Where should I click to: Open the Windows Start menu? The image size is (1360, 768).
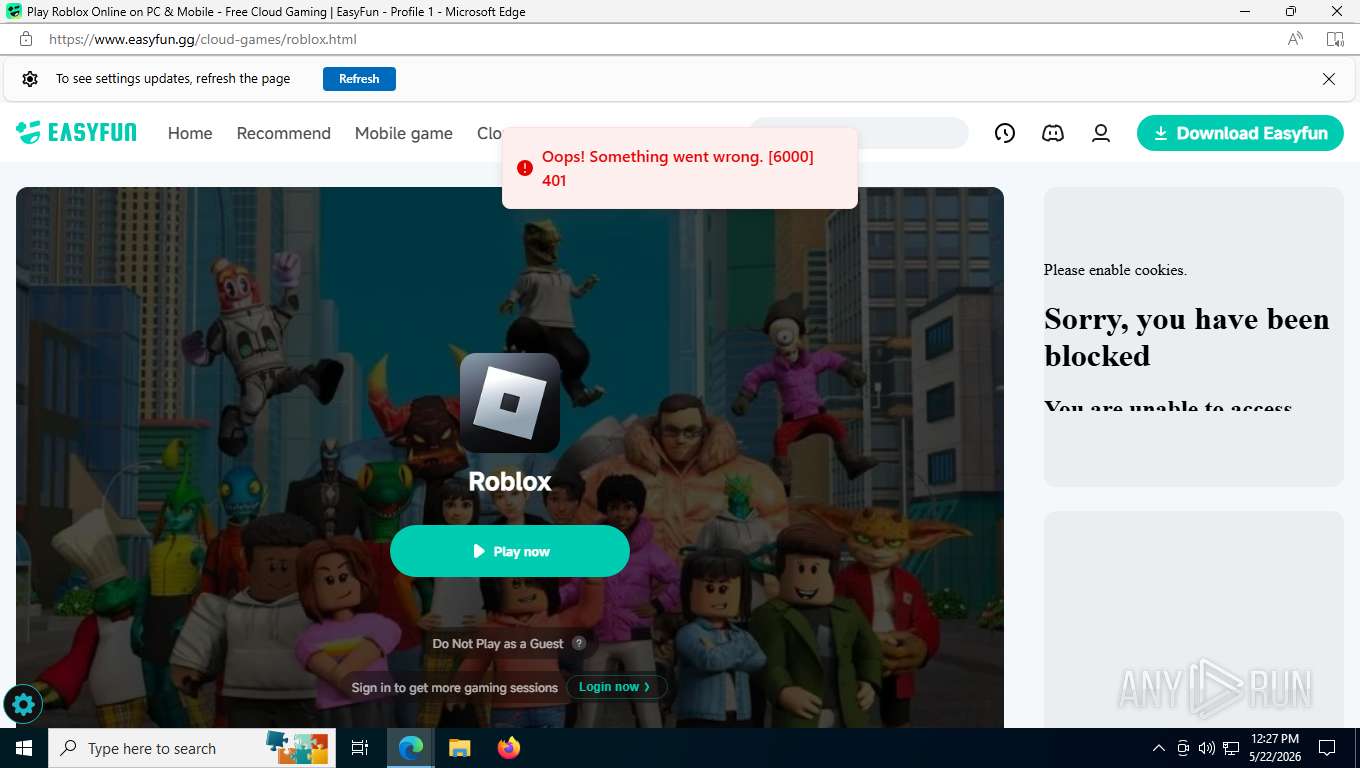[x=24, y=748]
